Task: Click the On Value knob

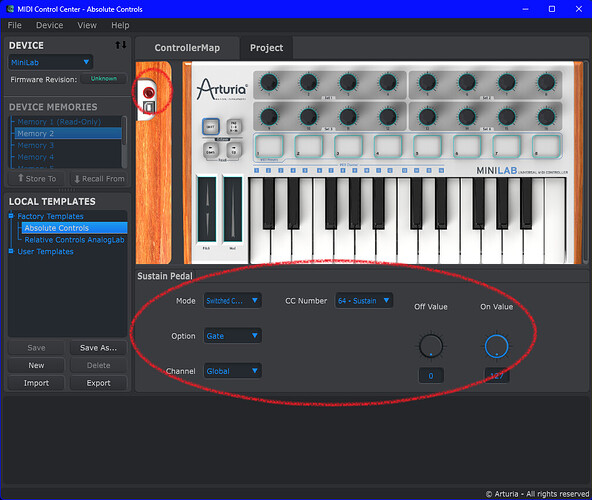Action: coord(496,346)
